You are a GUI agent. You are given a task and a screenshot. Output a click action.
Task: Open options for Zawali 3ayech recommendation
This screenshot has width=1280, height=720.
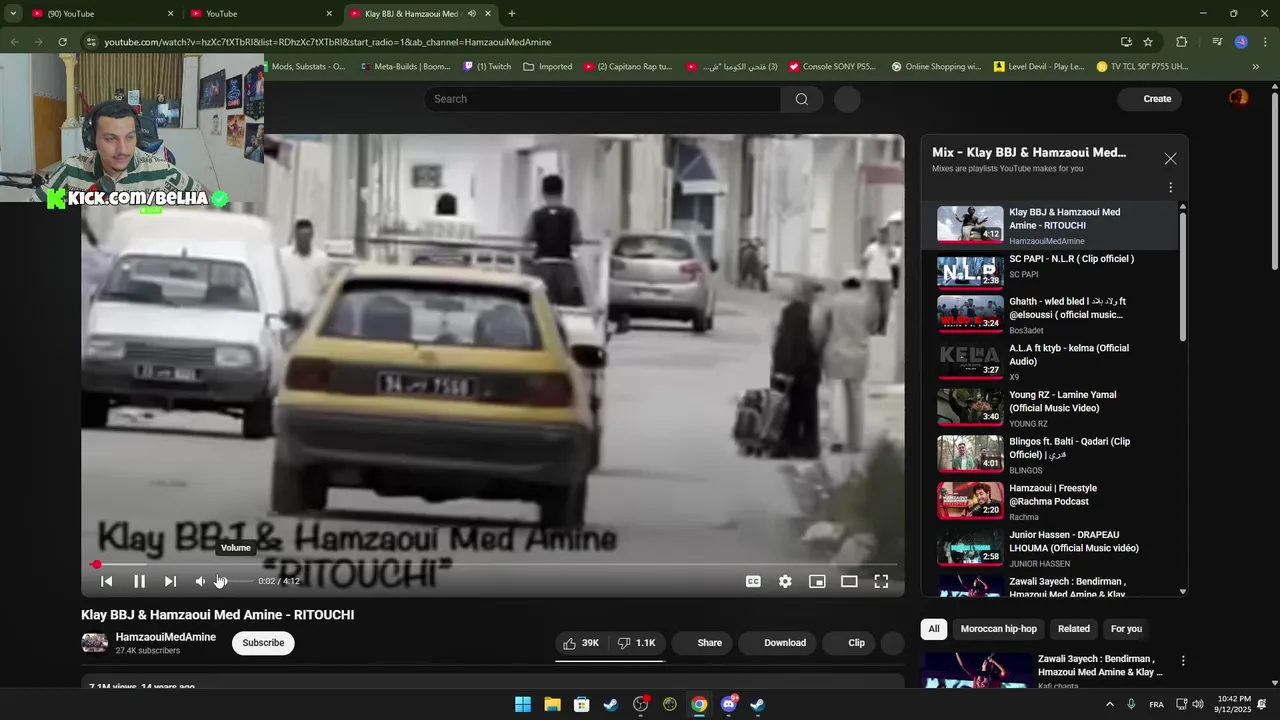click(x=1183, y=661)
